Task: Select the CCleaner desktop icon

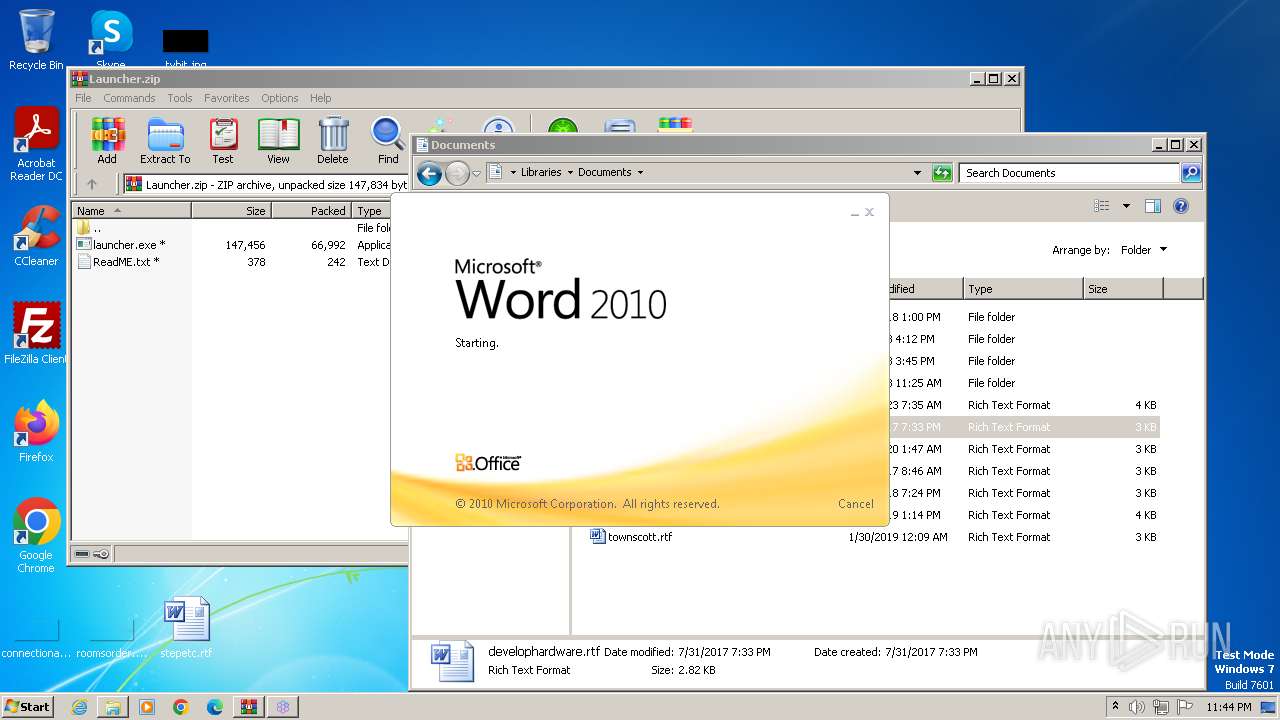Action: (x=36, y=236)
